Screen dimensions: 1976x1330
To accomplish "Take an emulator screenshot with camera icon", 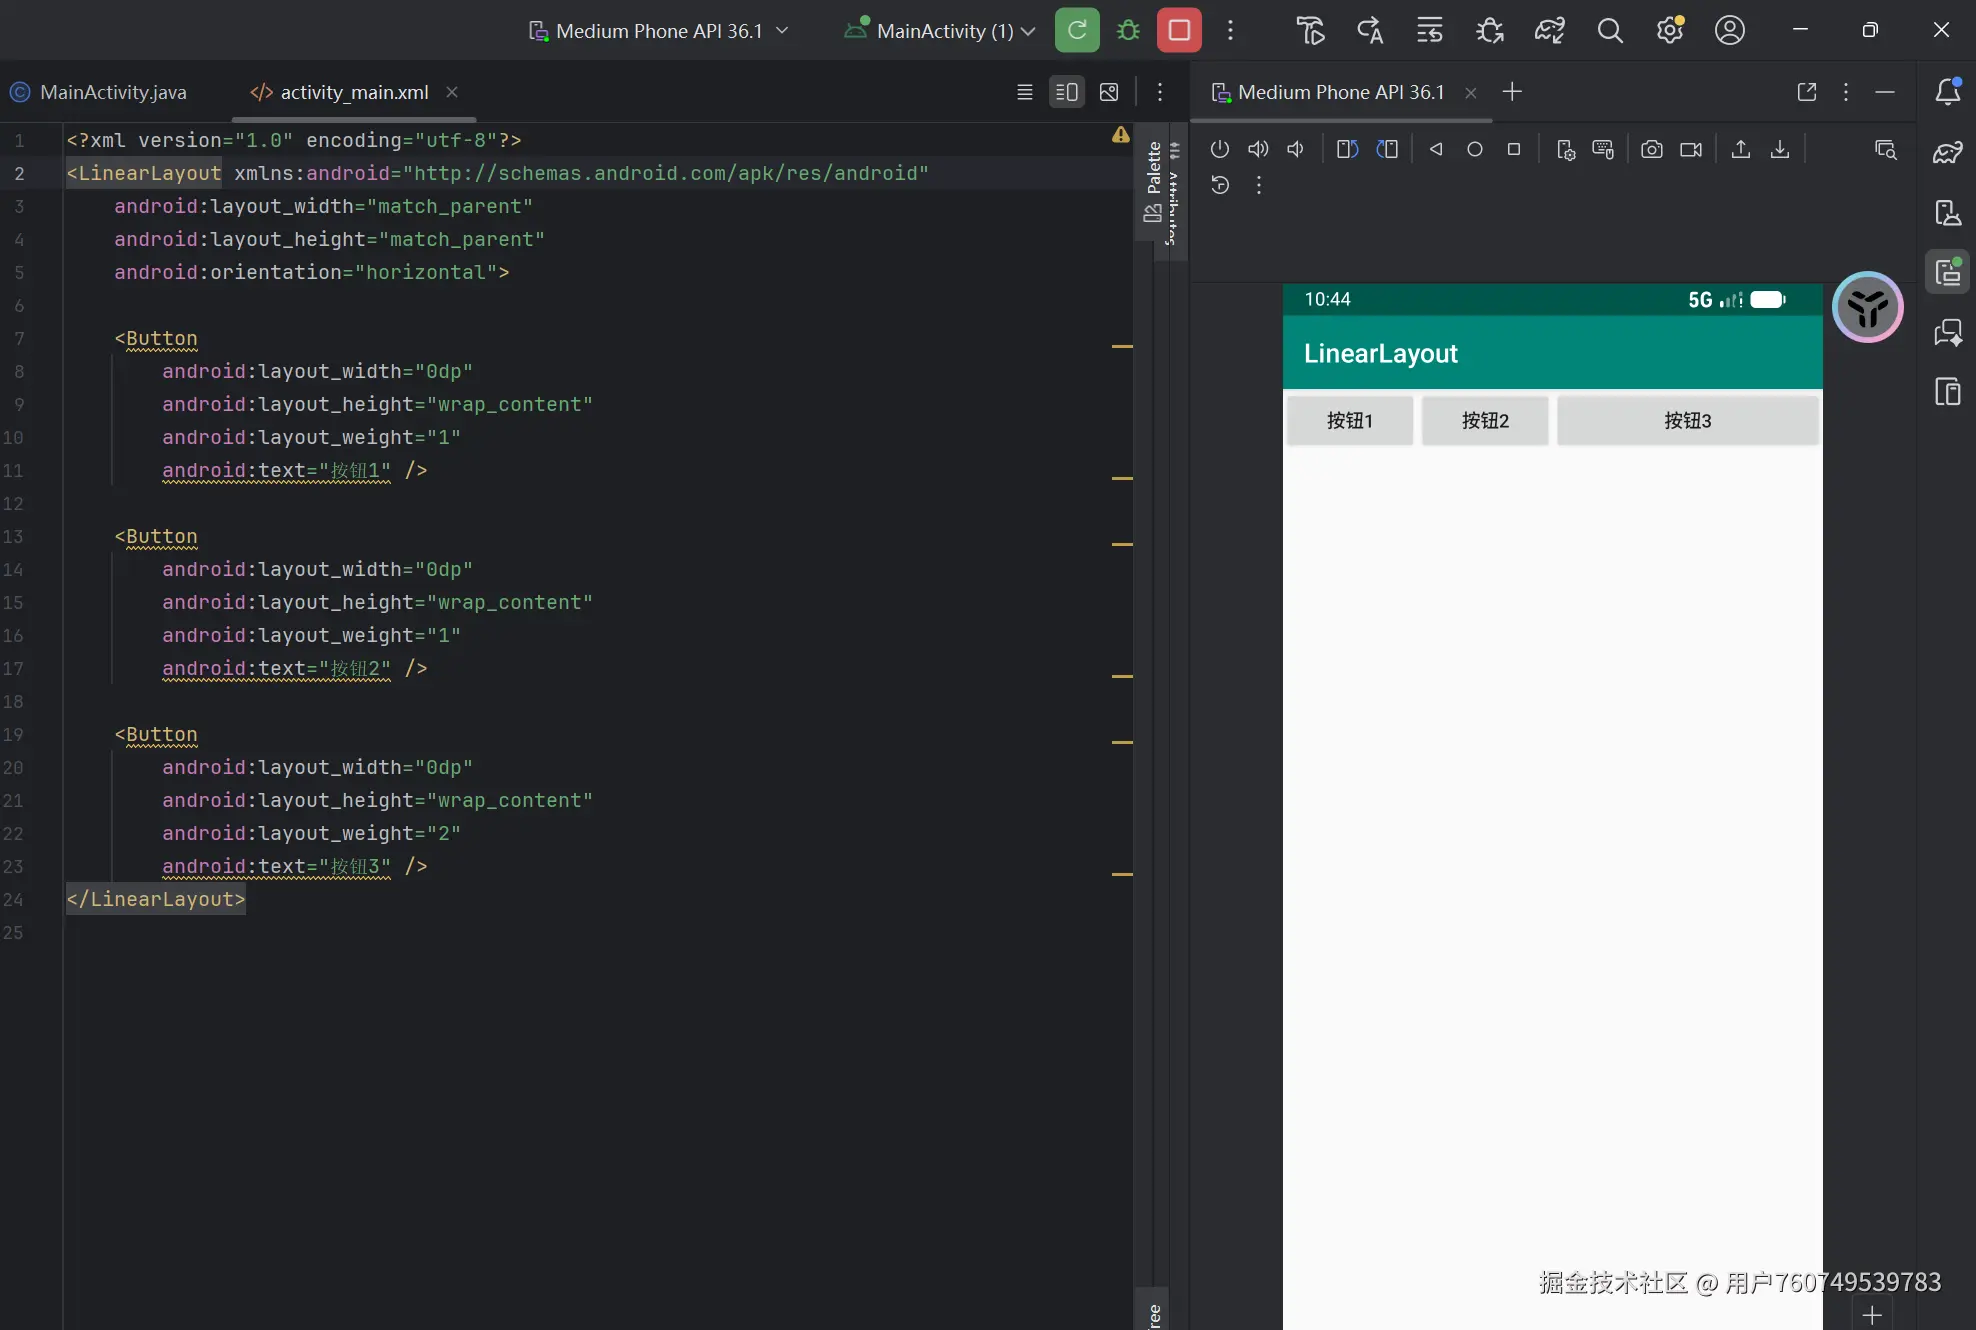I will click(1652, 149).
